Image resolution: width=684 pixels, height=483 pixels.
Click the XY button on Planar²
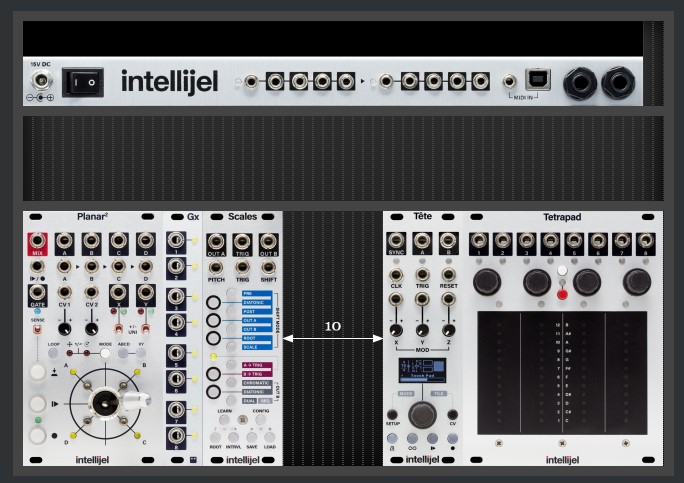point(141,353)
